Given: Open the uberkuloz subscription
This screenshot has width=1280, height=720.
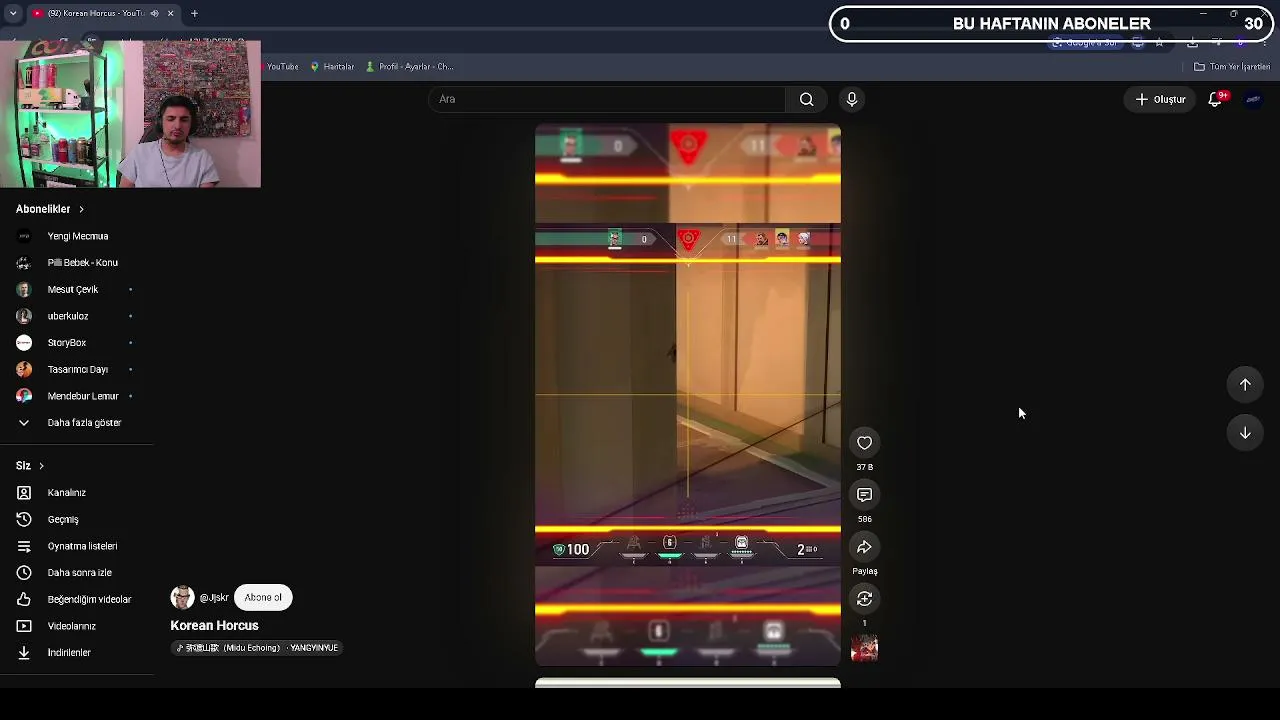Looking at the screenshot, I should (77, 316).
